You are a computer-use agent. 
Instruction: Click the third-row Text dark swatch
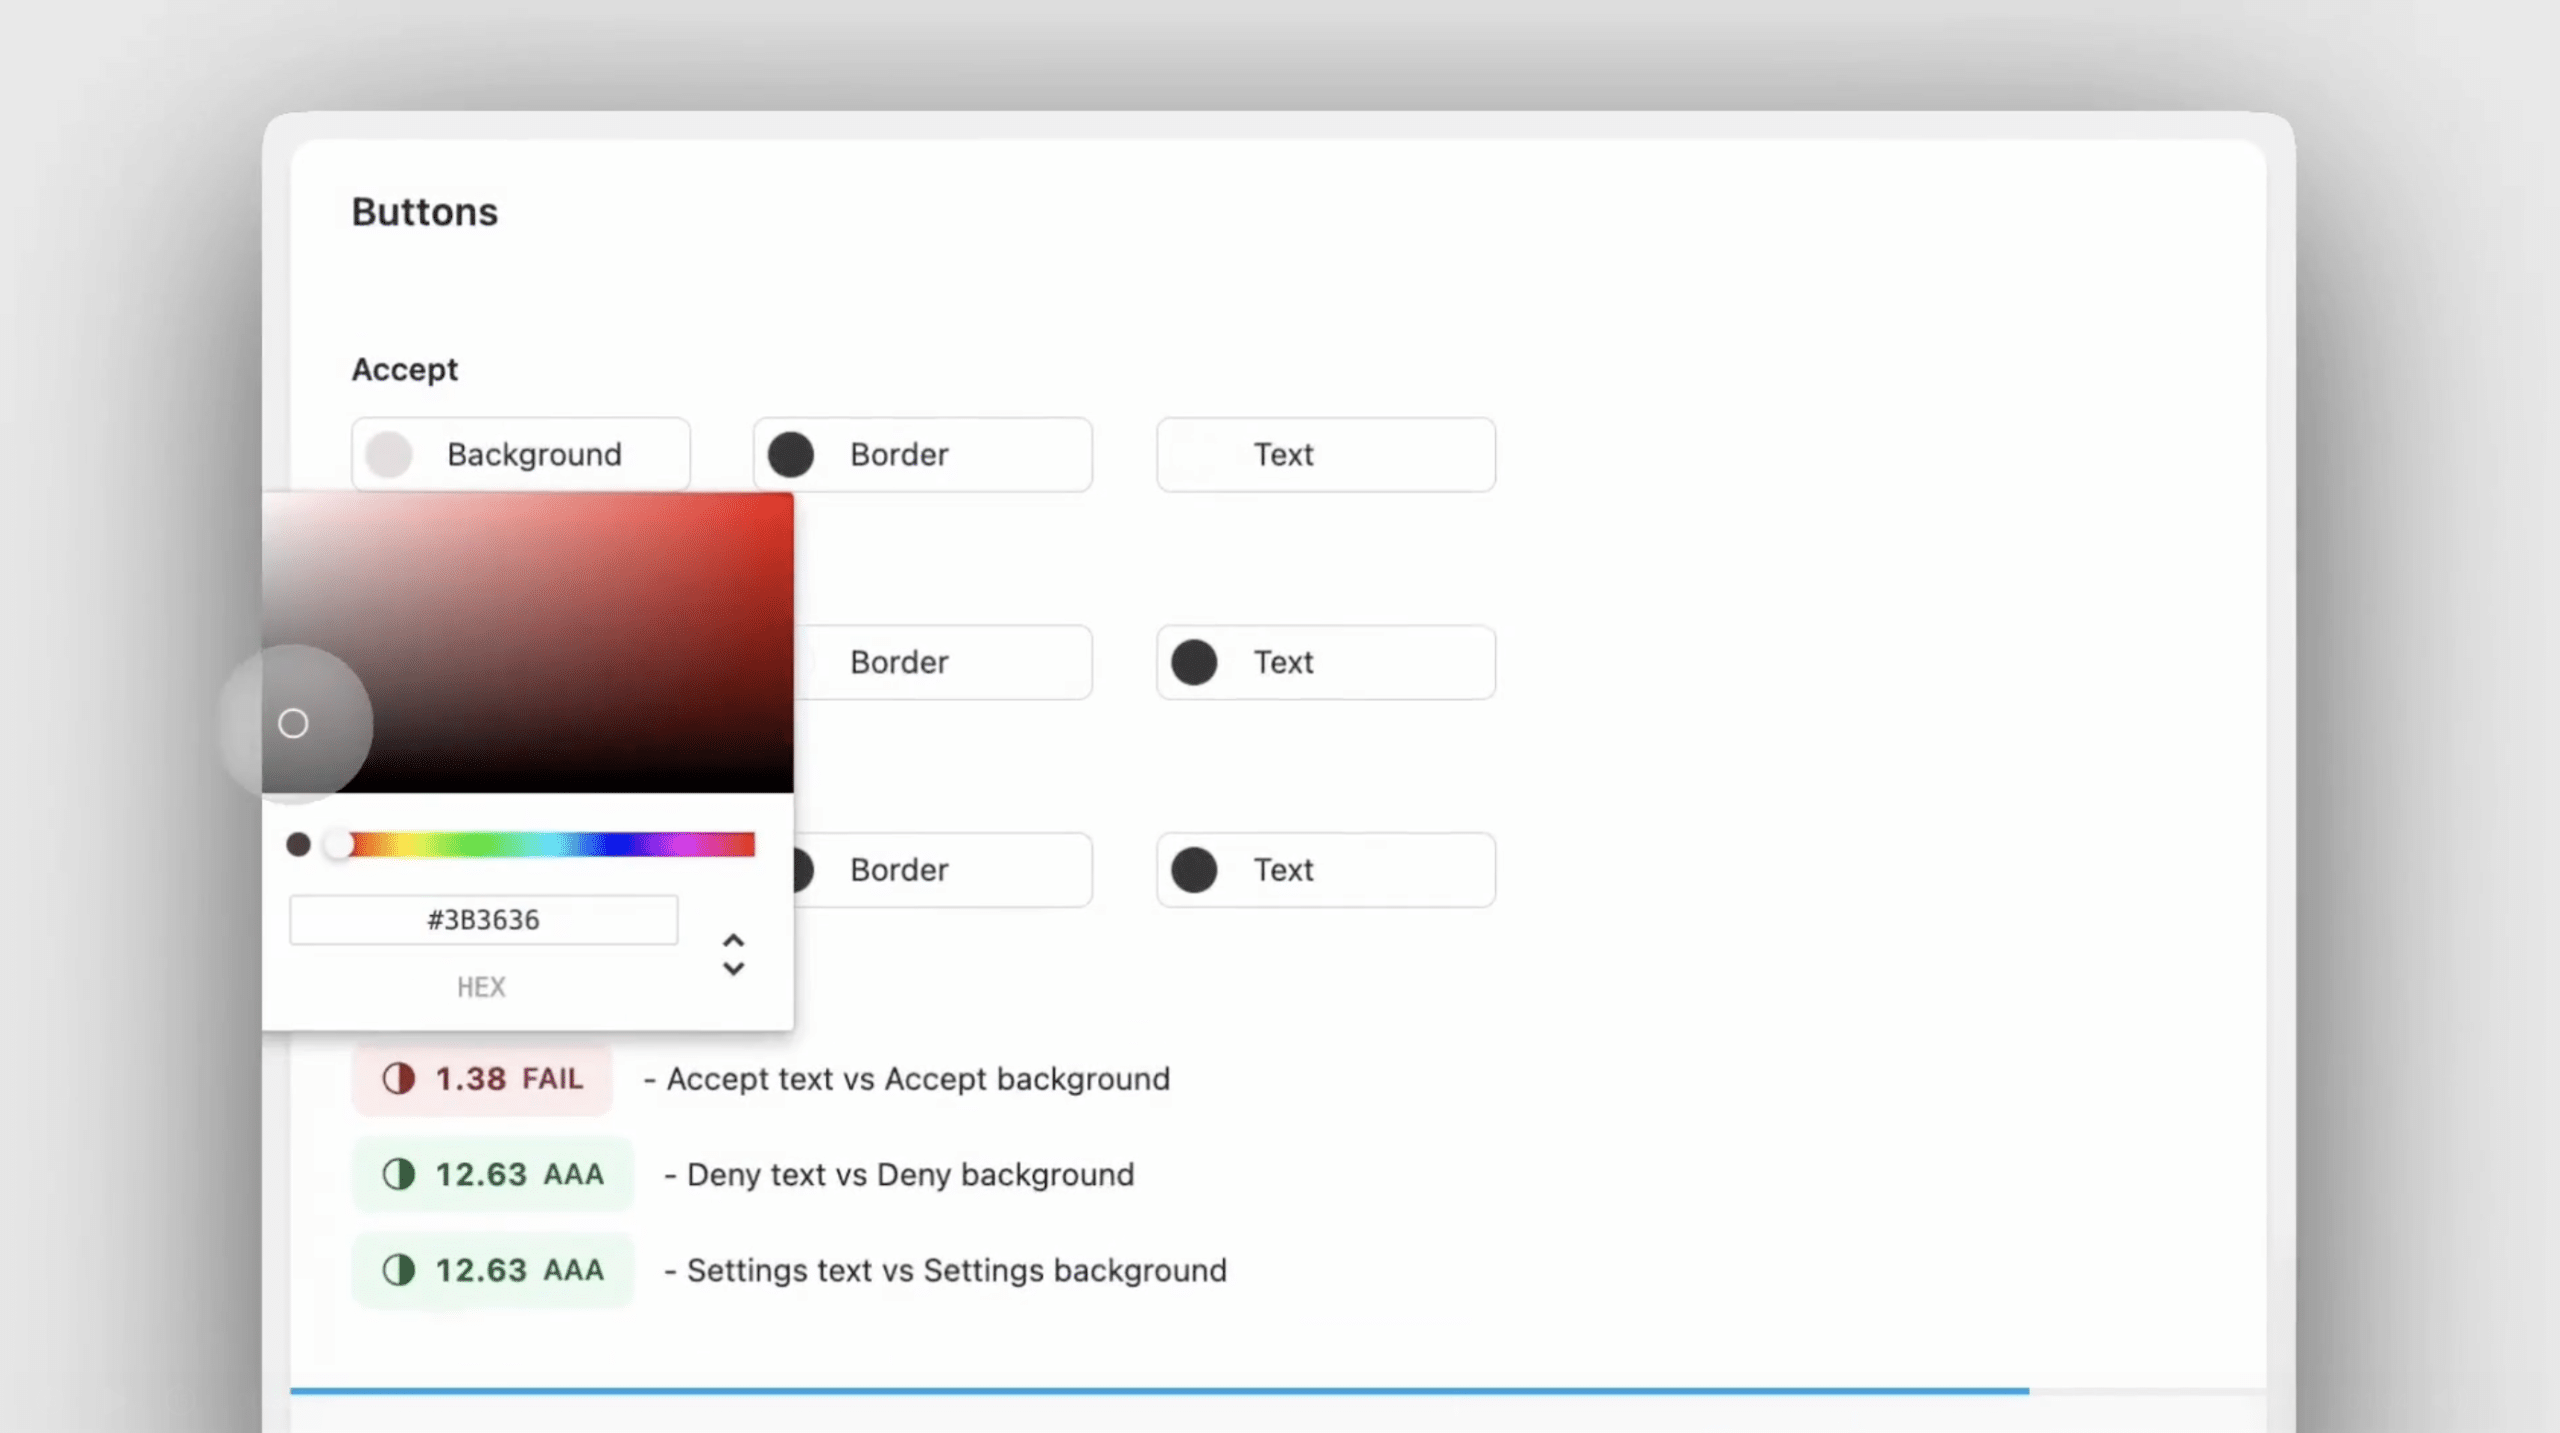tap(1194, 870)
